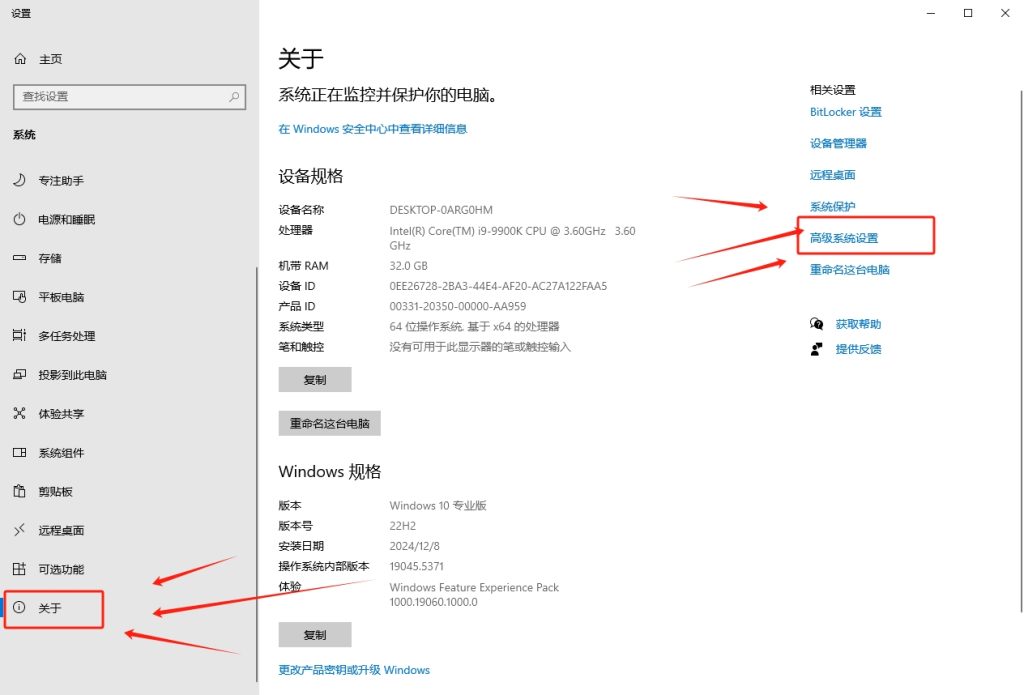Click 复制 button under 设备规格
The image size is (1024, 695).
315,380
